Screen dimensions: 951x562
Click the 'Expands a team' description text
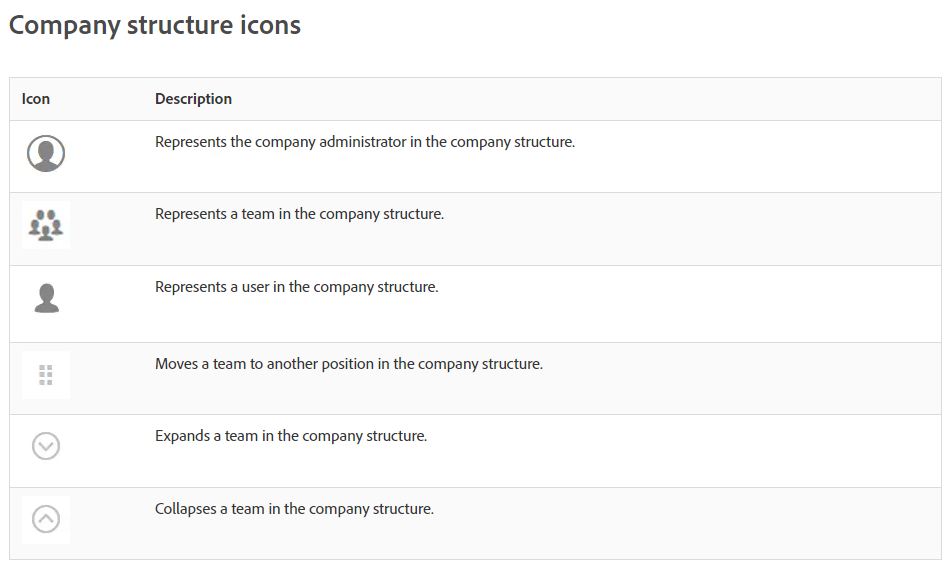[291, 436]
